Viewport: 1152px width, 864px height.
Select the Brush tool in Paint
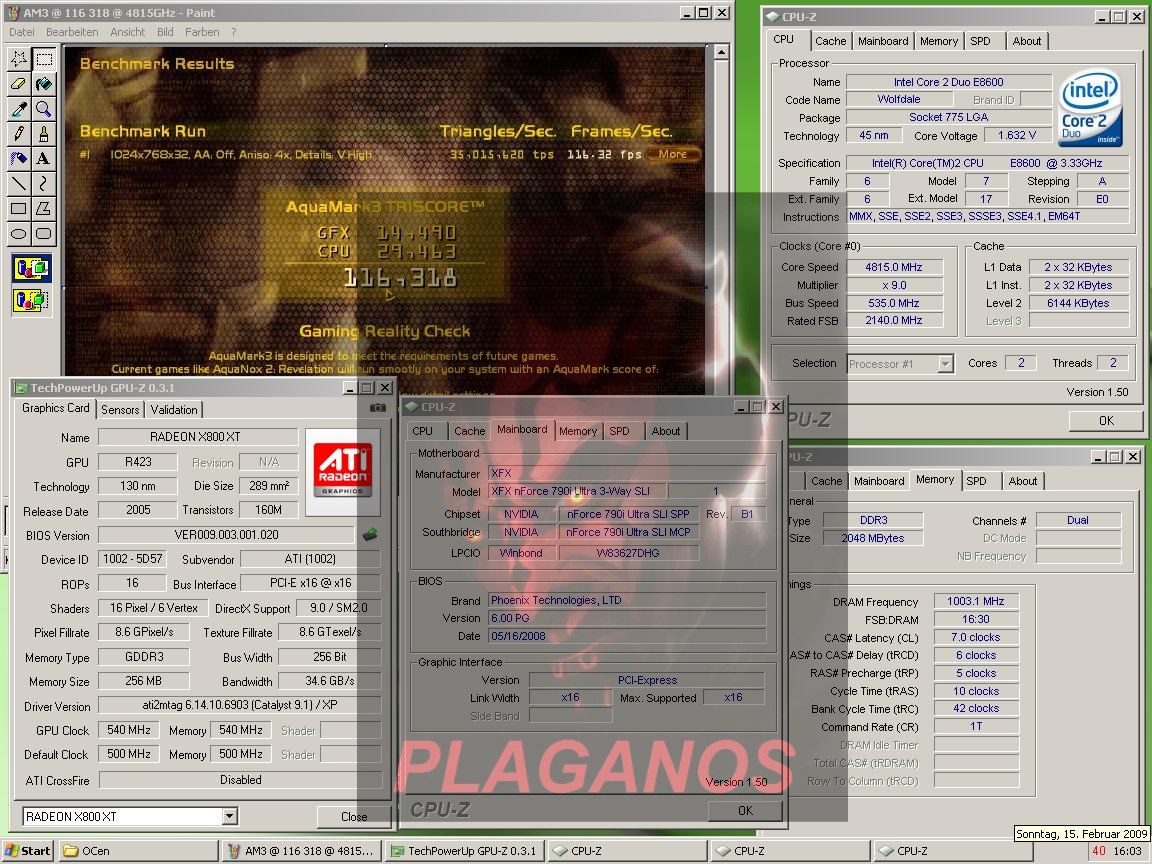click(x=44, y=134)
